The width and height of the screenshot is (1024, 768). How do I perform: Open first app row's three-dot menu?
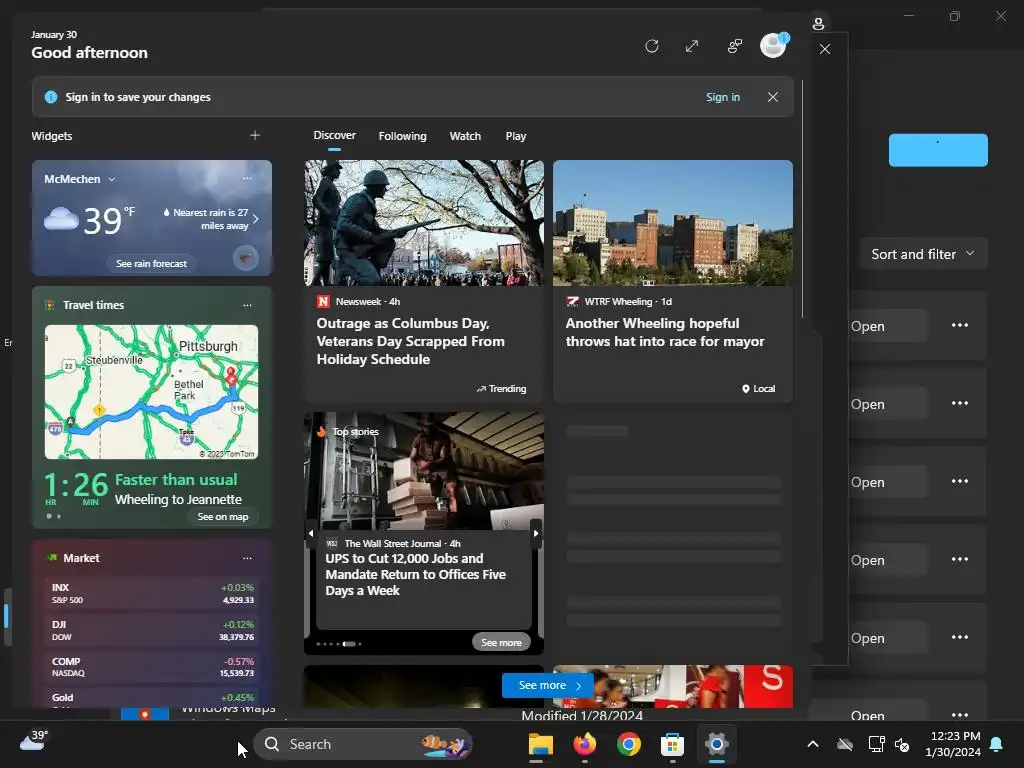[959, 325]
